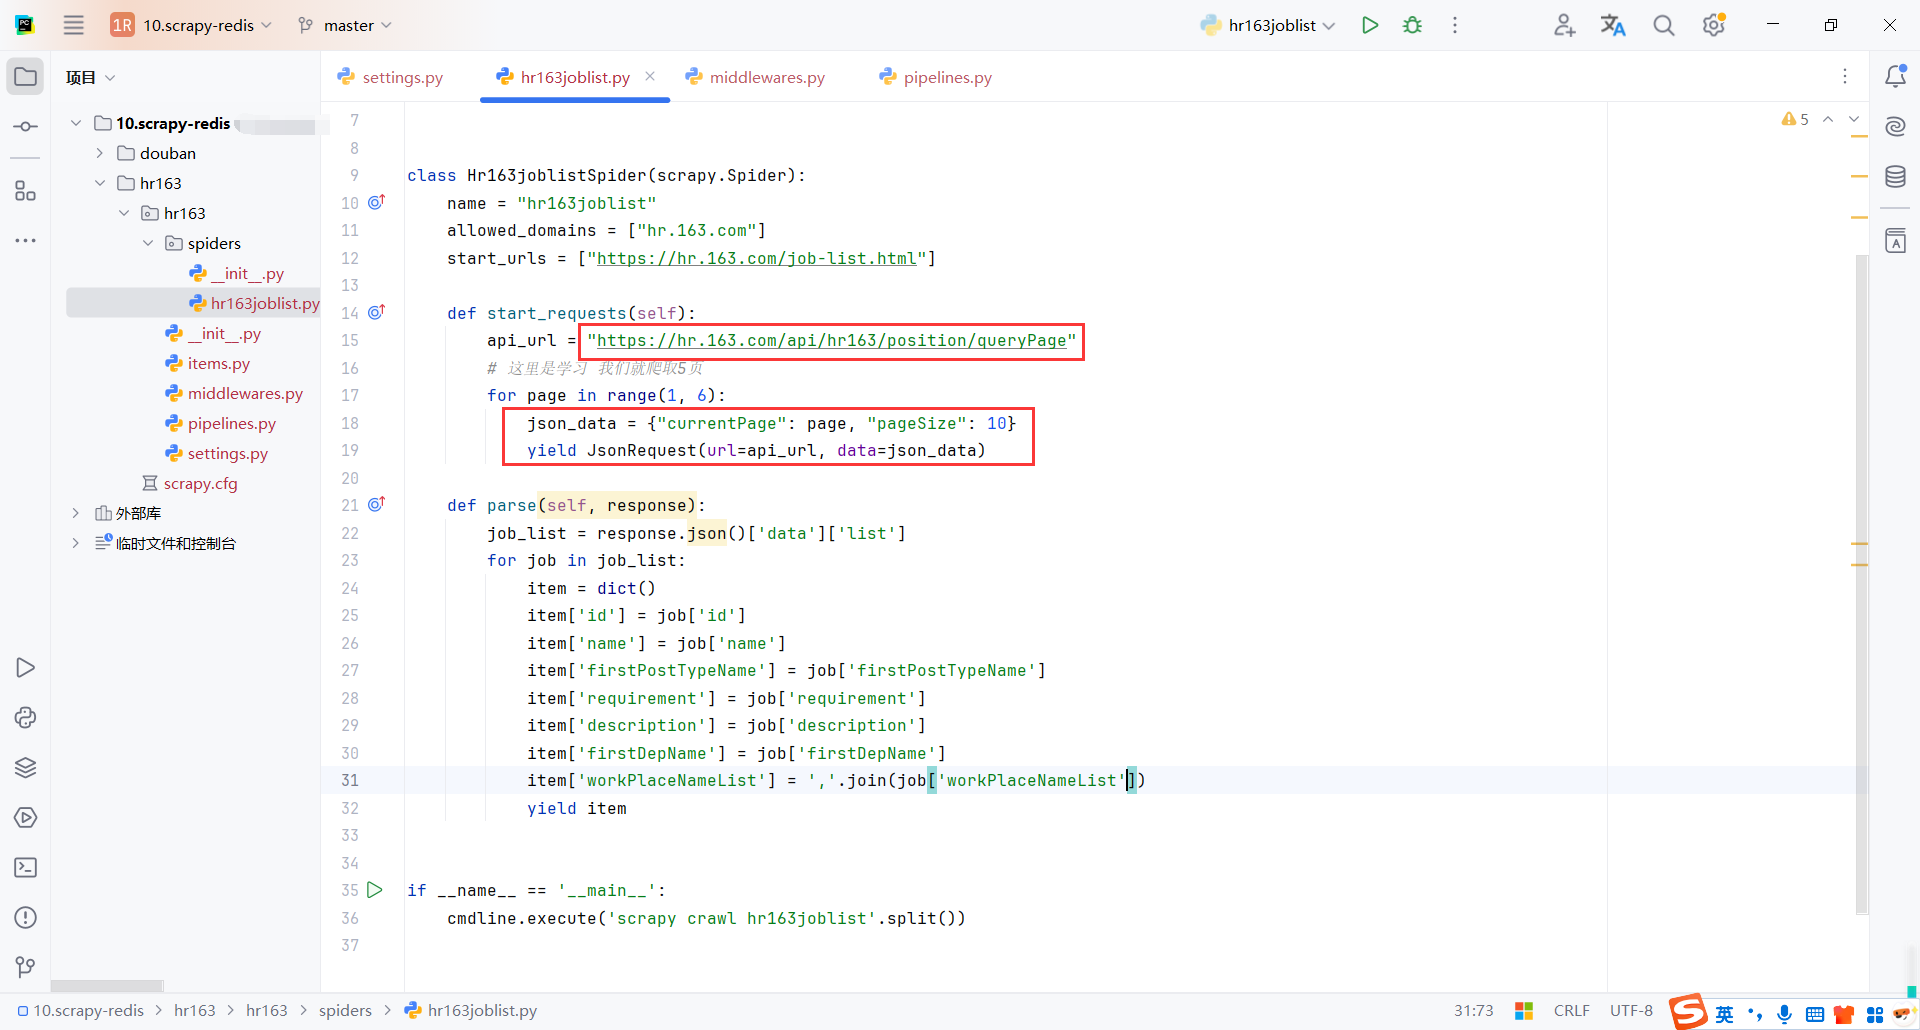The width and height of the screenshot is (1920, 1030).
Task: Select scrapy.cfg in project tree
Action: [190, 483]
